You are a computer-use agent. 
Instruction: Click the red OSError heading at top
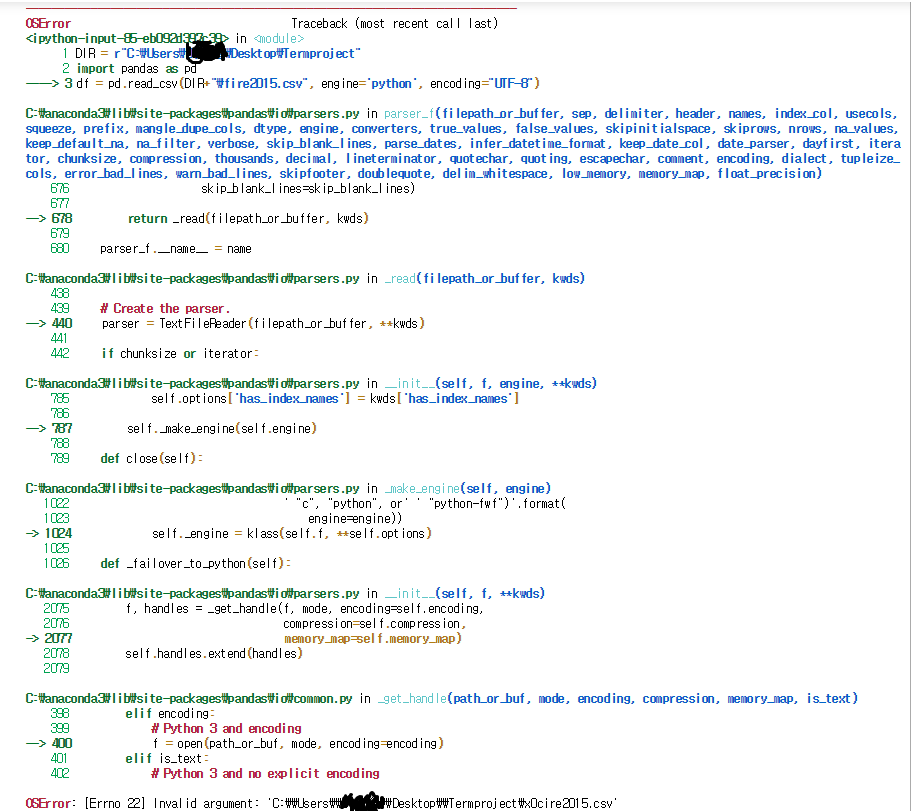(48, 23)
